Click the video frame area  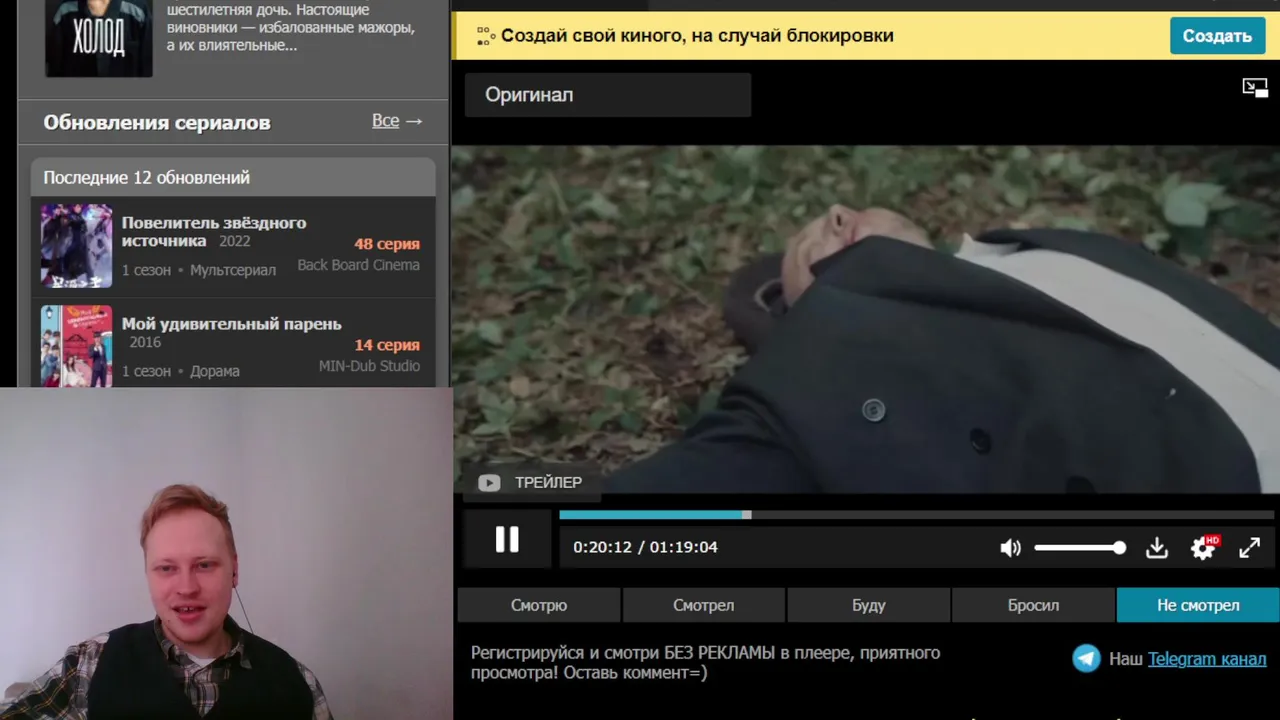click(866, 320)
